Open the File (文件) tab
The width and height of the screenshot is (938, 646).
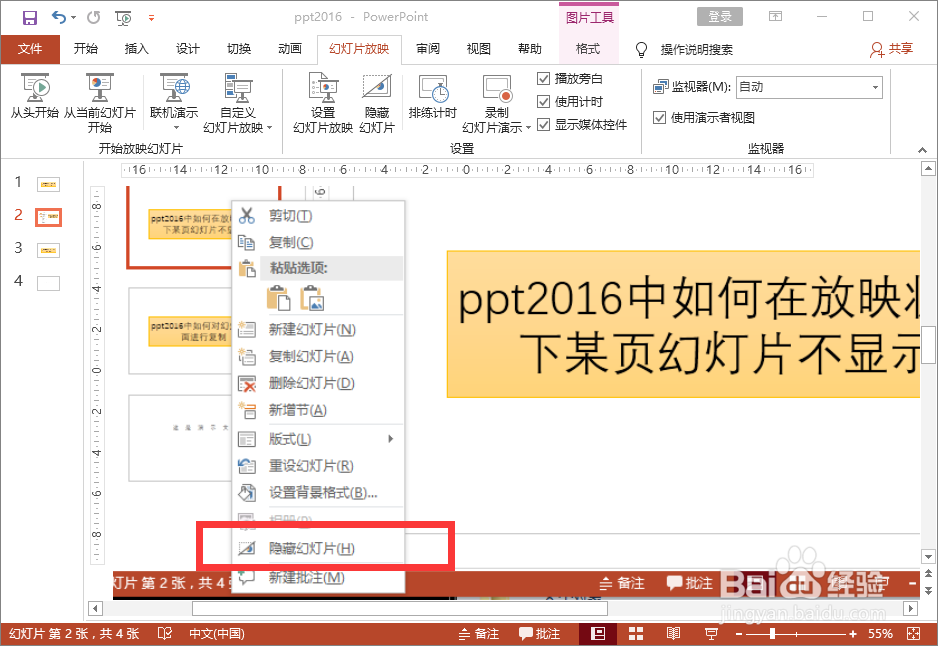click(30, 49)
